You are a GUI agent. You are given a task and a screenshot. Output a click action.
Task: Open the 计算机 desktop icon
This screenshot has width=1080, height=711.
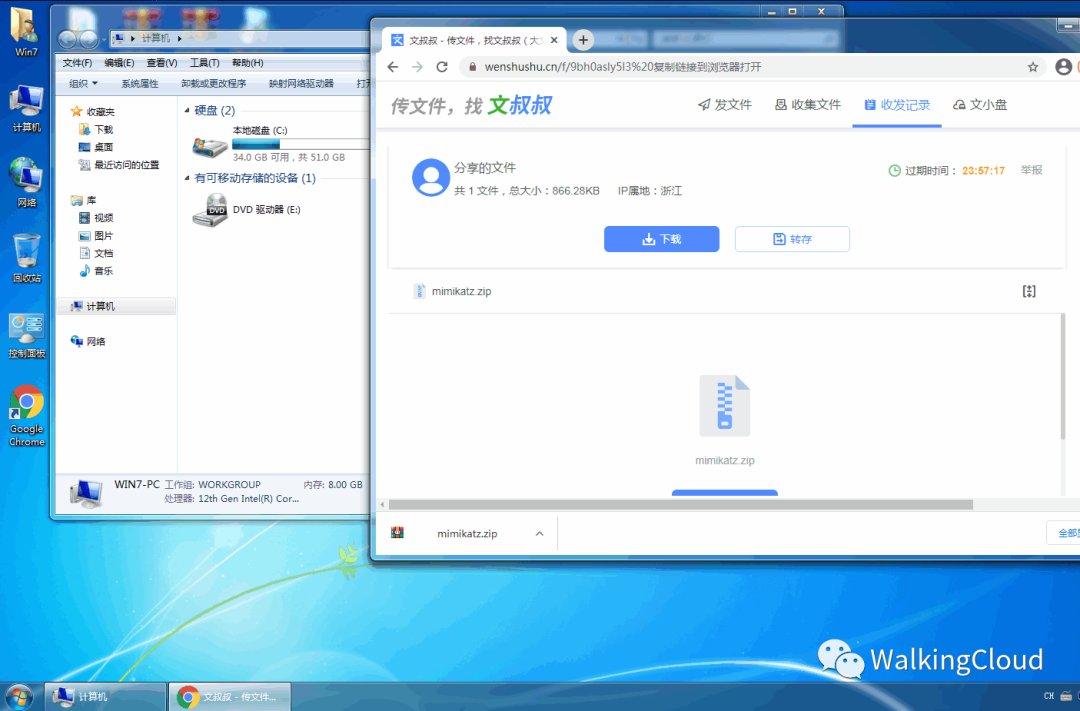tap(26, 108)
